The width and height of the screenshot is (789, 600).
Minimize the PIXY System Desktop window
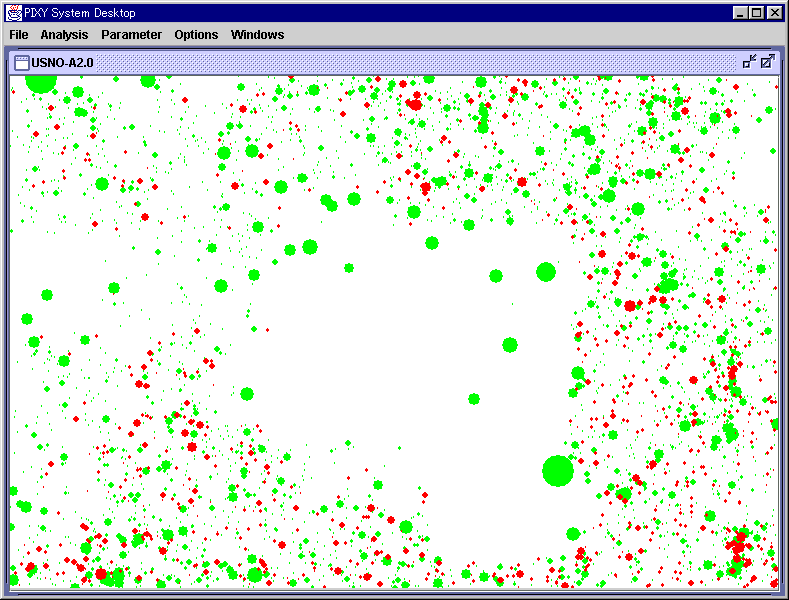point(739,13)
